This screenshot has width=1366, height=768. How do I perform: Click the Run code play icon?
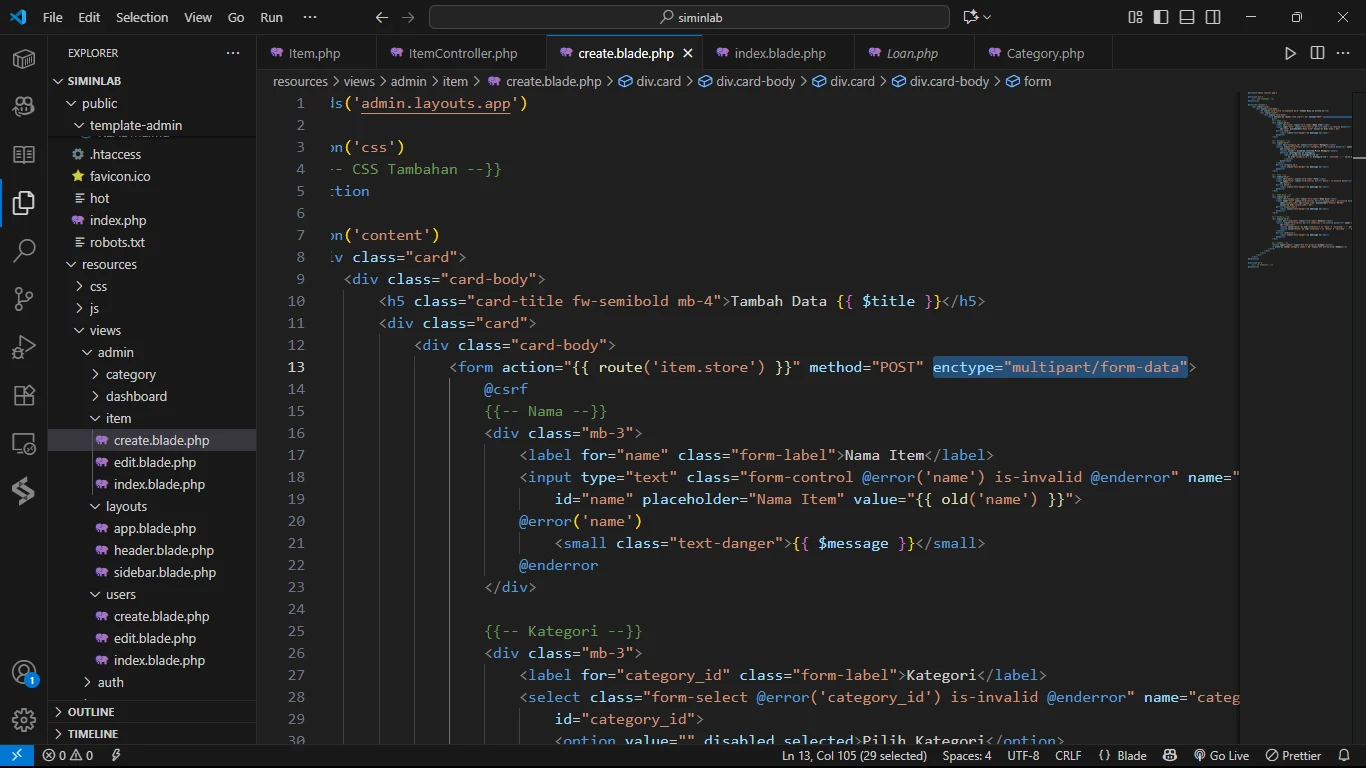coord(1290,53)
